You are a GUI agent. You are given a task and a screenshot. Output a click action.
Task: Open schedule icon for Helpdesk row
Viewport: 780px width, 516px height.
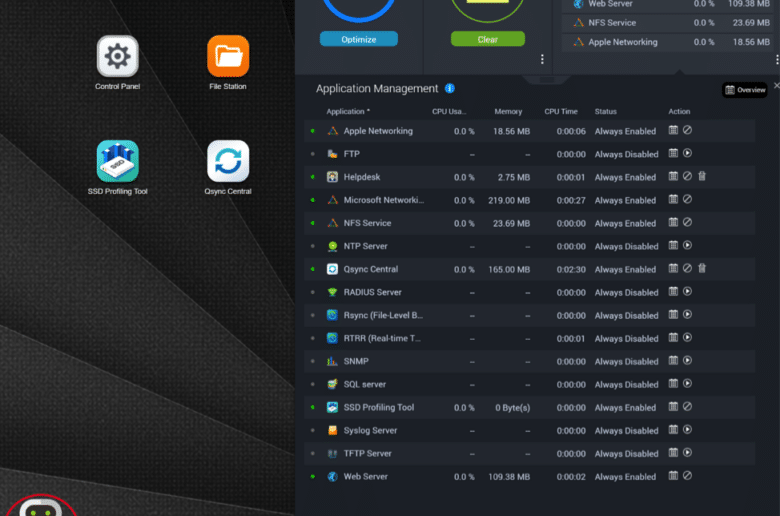673,176
